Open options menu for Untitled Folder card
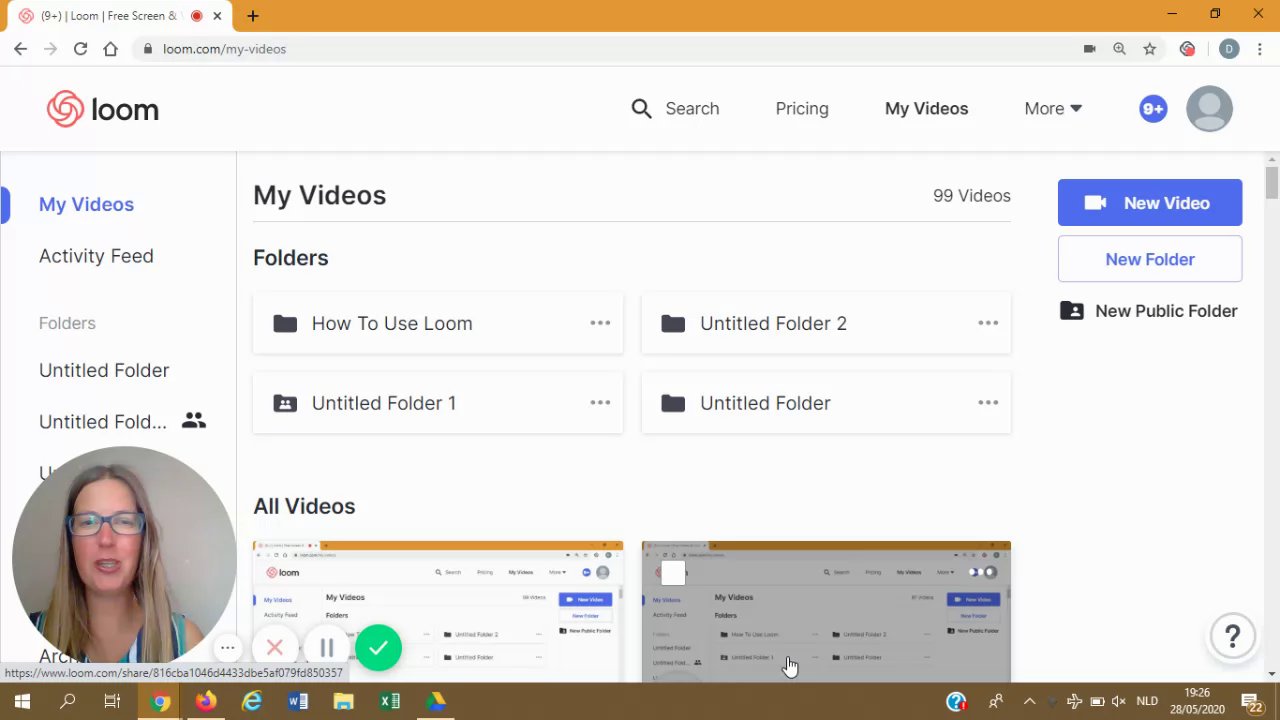The height and width of the screenshot is (720, 1280). click(988, 403)
